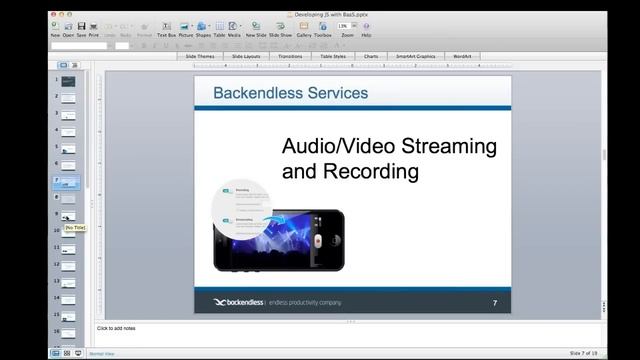
Task: Switch to Normal View icon in status bar
Action: point(56,353)
